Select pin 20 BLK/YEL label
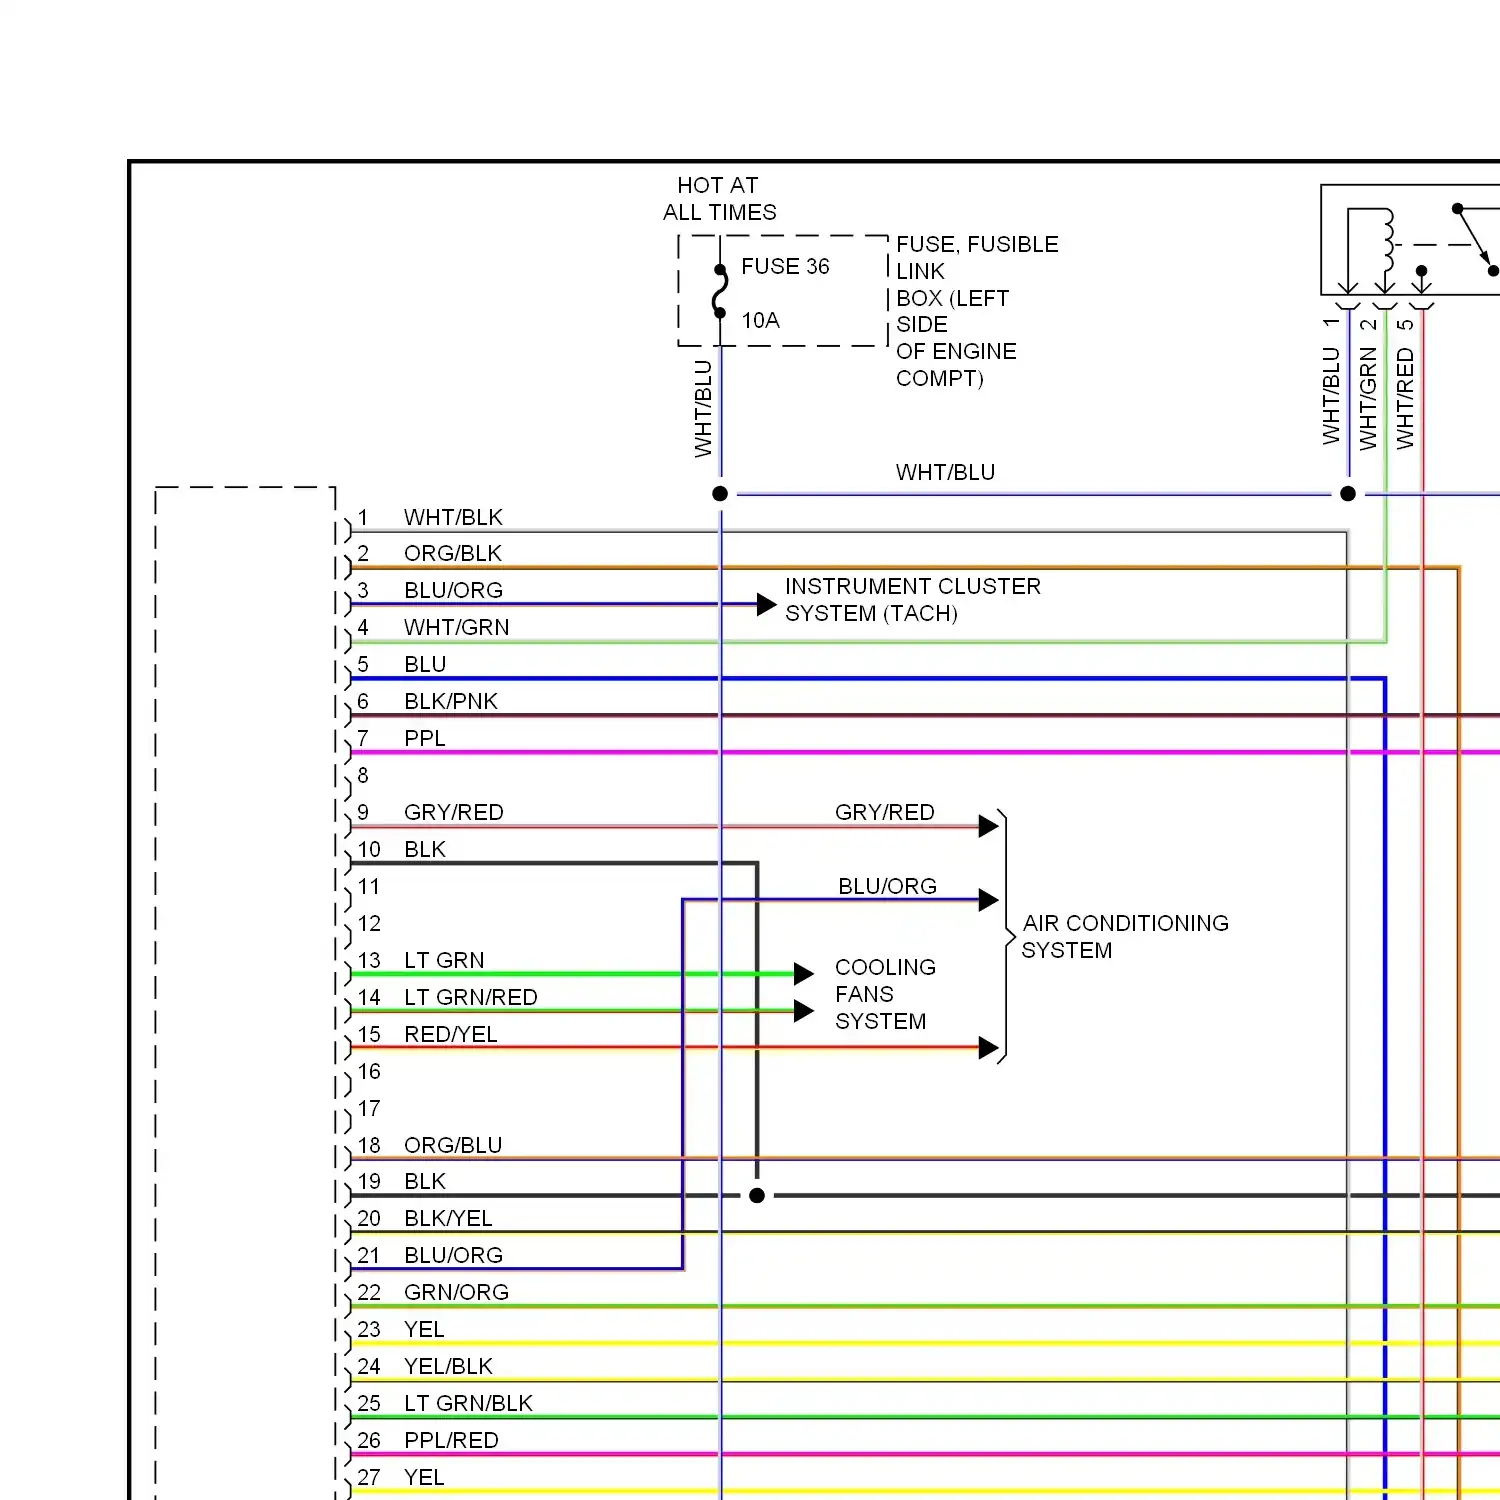Image resolution: width=1500 pixels, height=1500 pixels. [x=448, y=1218]
